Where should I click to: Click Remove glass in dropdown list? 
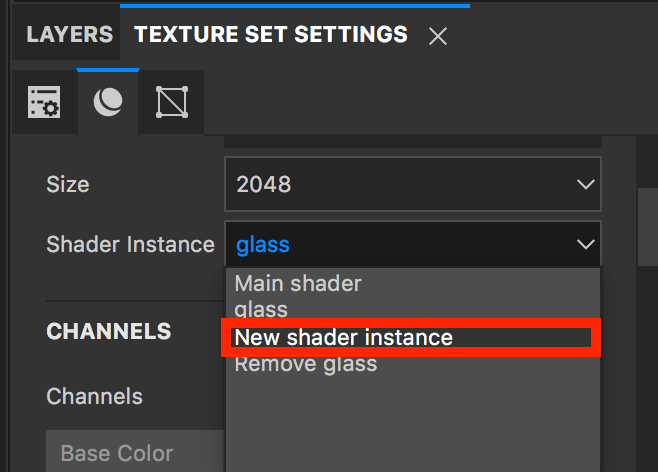(x=306, y=364)
